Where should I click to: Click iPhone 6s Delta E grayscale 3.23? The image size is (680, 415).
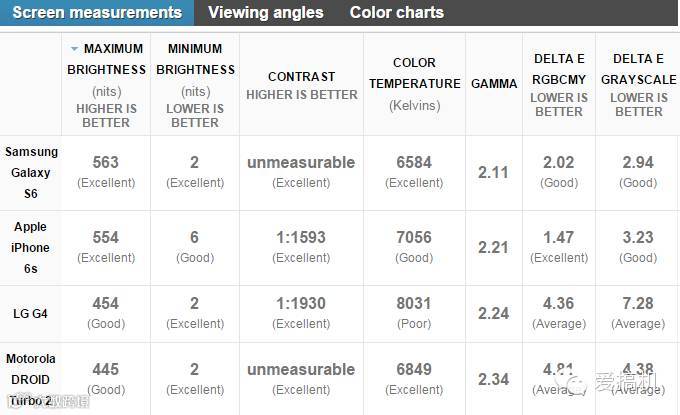pos(638,238)
